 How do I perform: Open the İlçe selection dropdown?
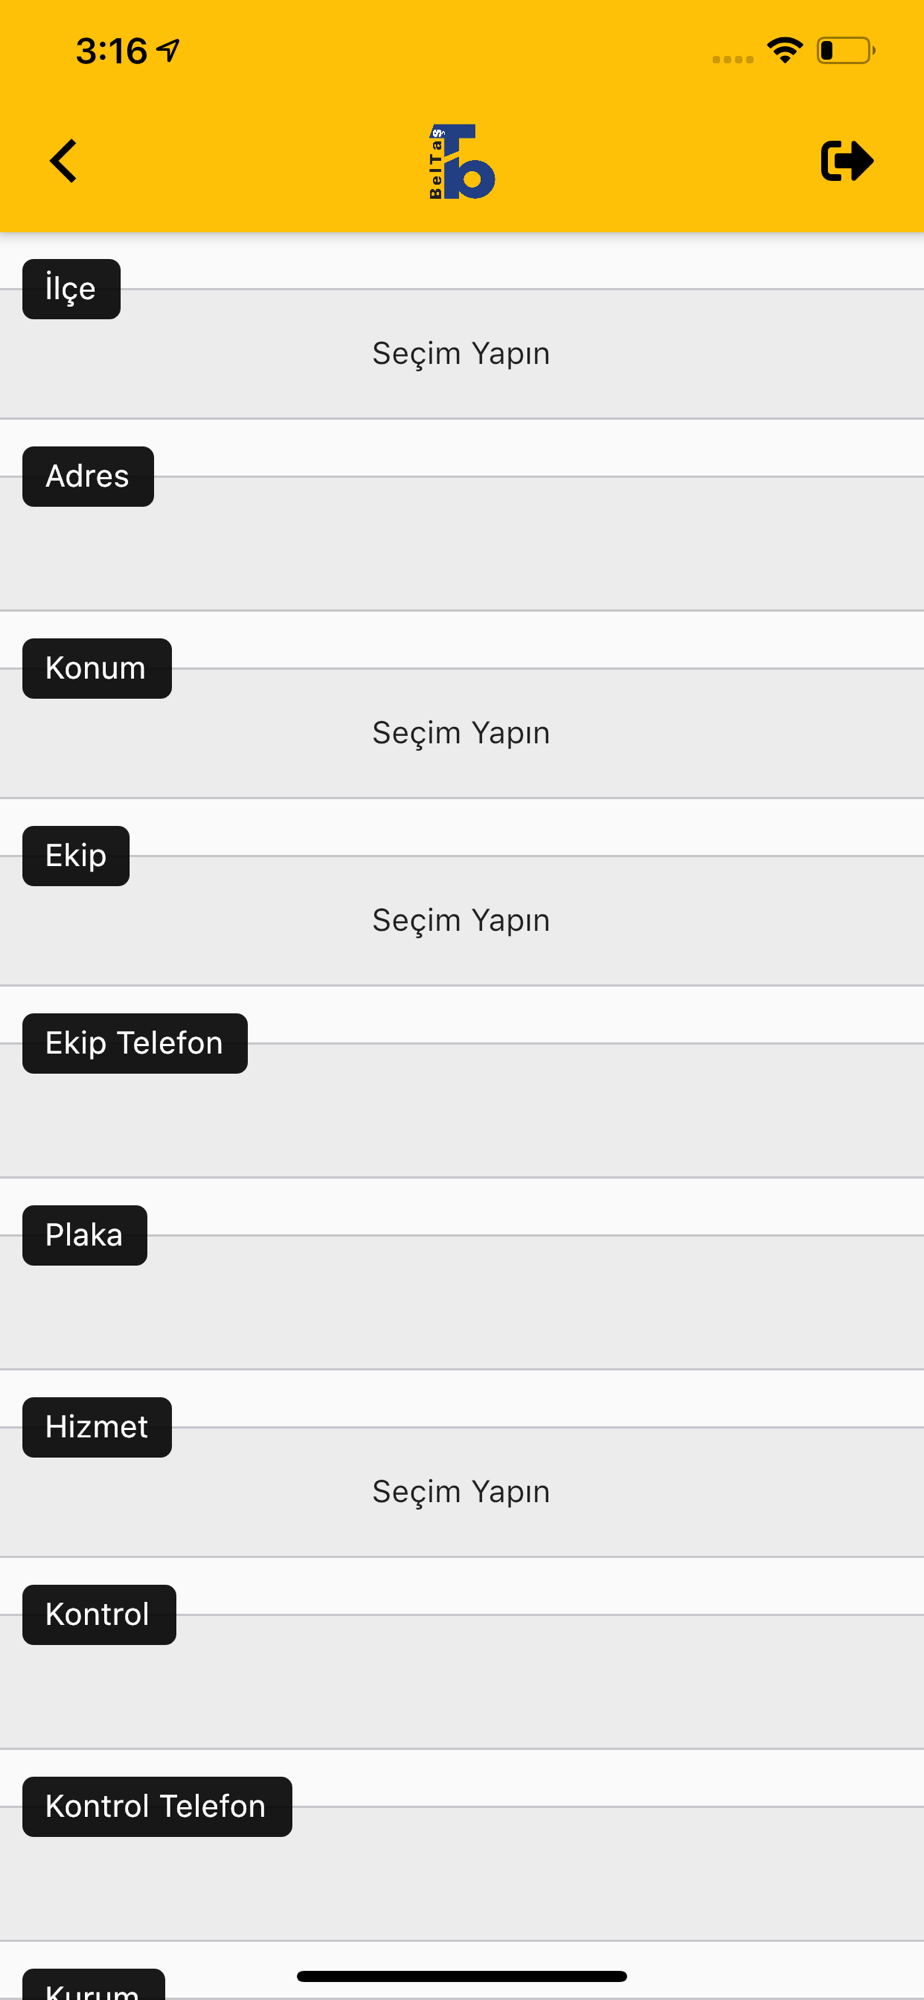point(462,354)
